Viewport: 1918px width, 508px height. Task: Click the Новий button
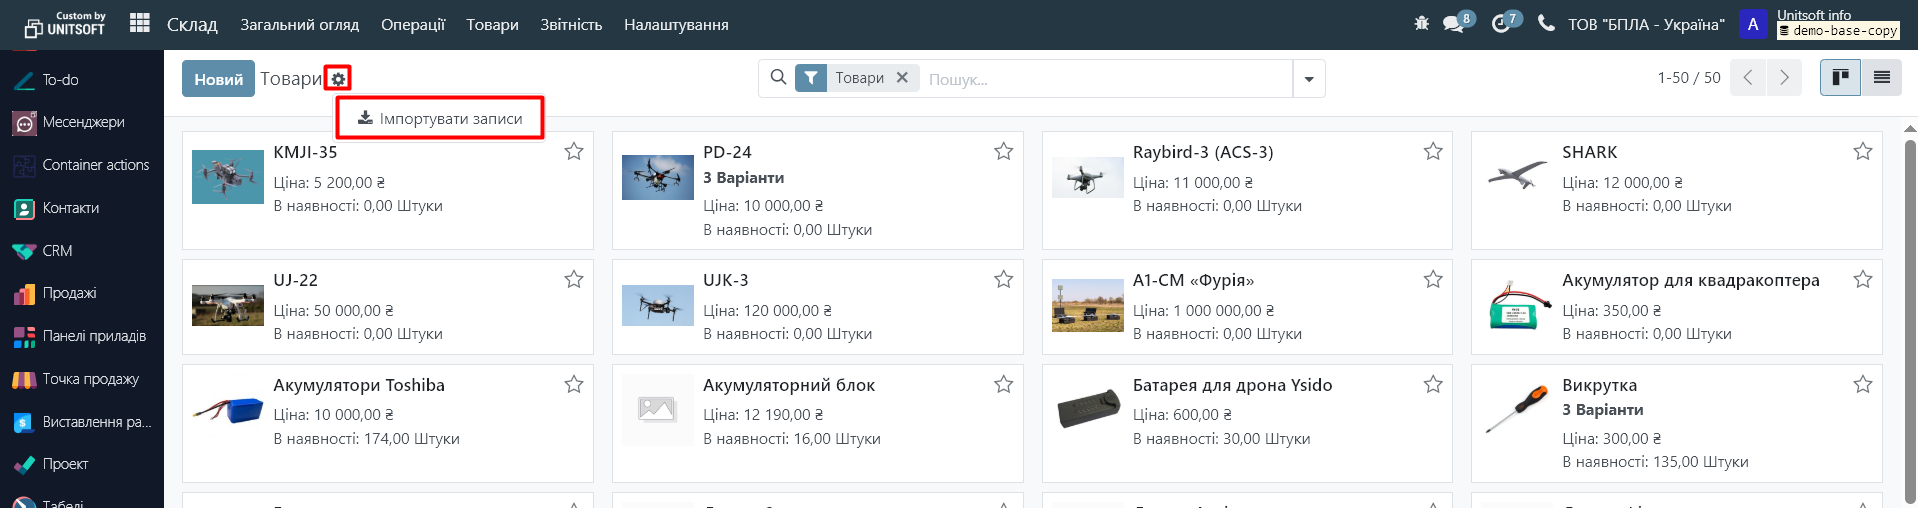click(x=218, y=79)
